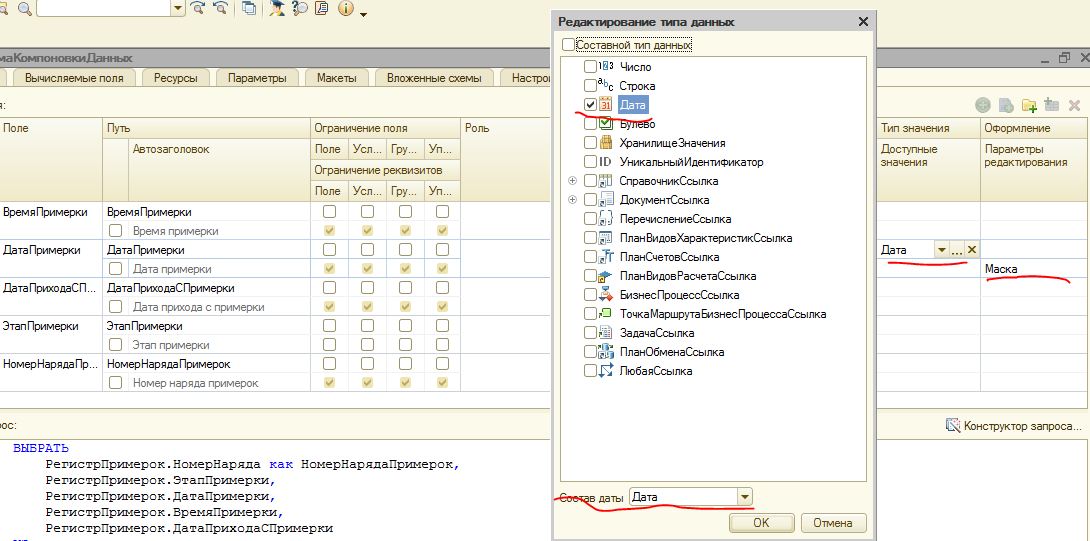This screenshot has width=1090, height=541.
Task: Switch to the Ресурсы tab
Action: [176, 78]
